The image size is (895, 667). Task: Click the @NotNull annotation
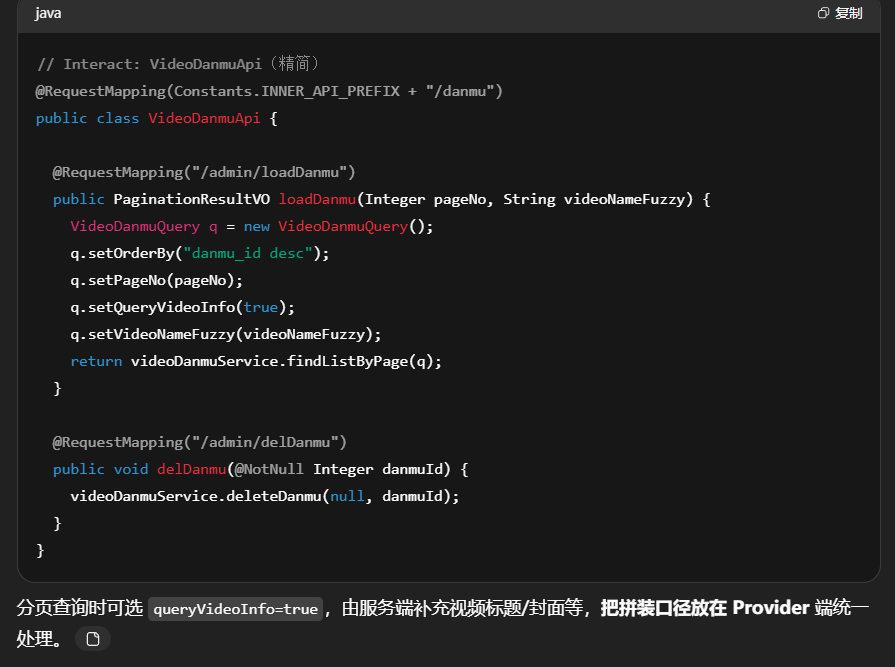(x=269, y=469)
